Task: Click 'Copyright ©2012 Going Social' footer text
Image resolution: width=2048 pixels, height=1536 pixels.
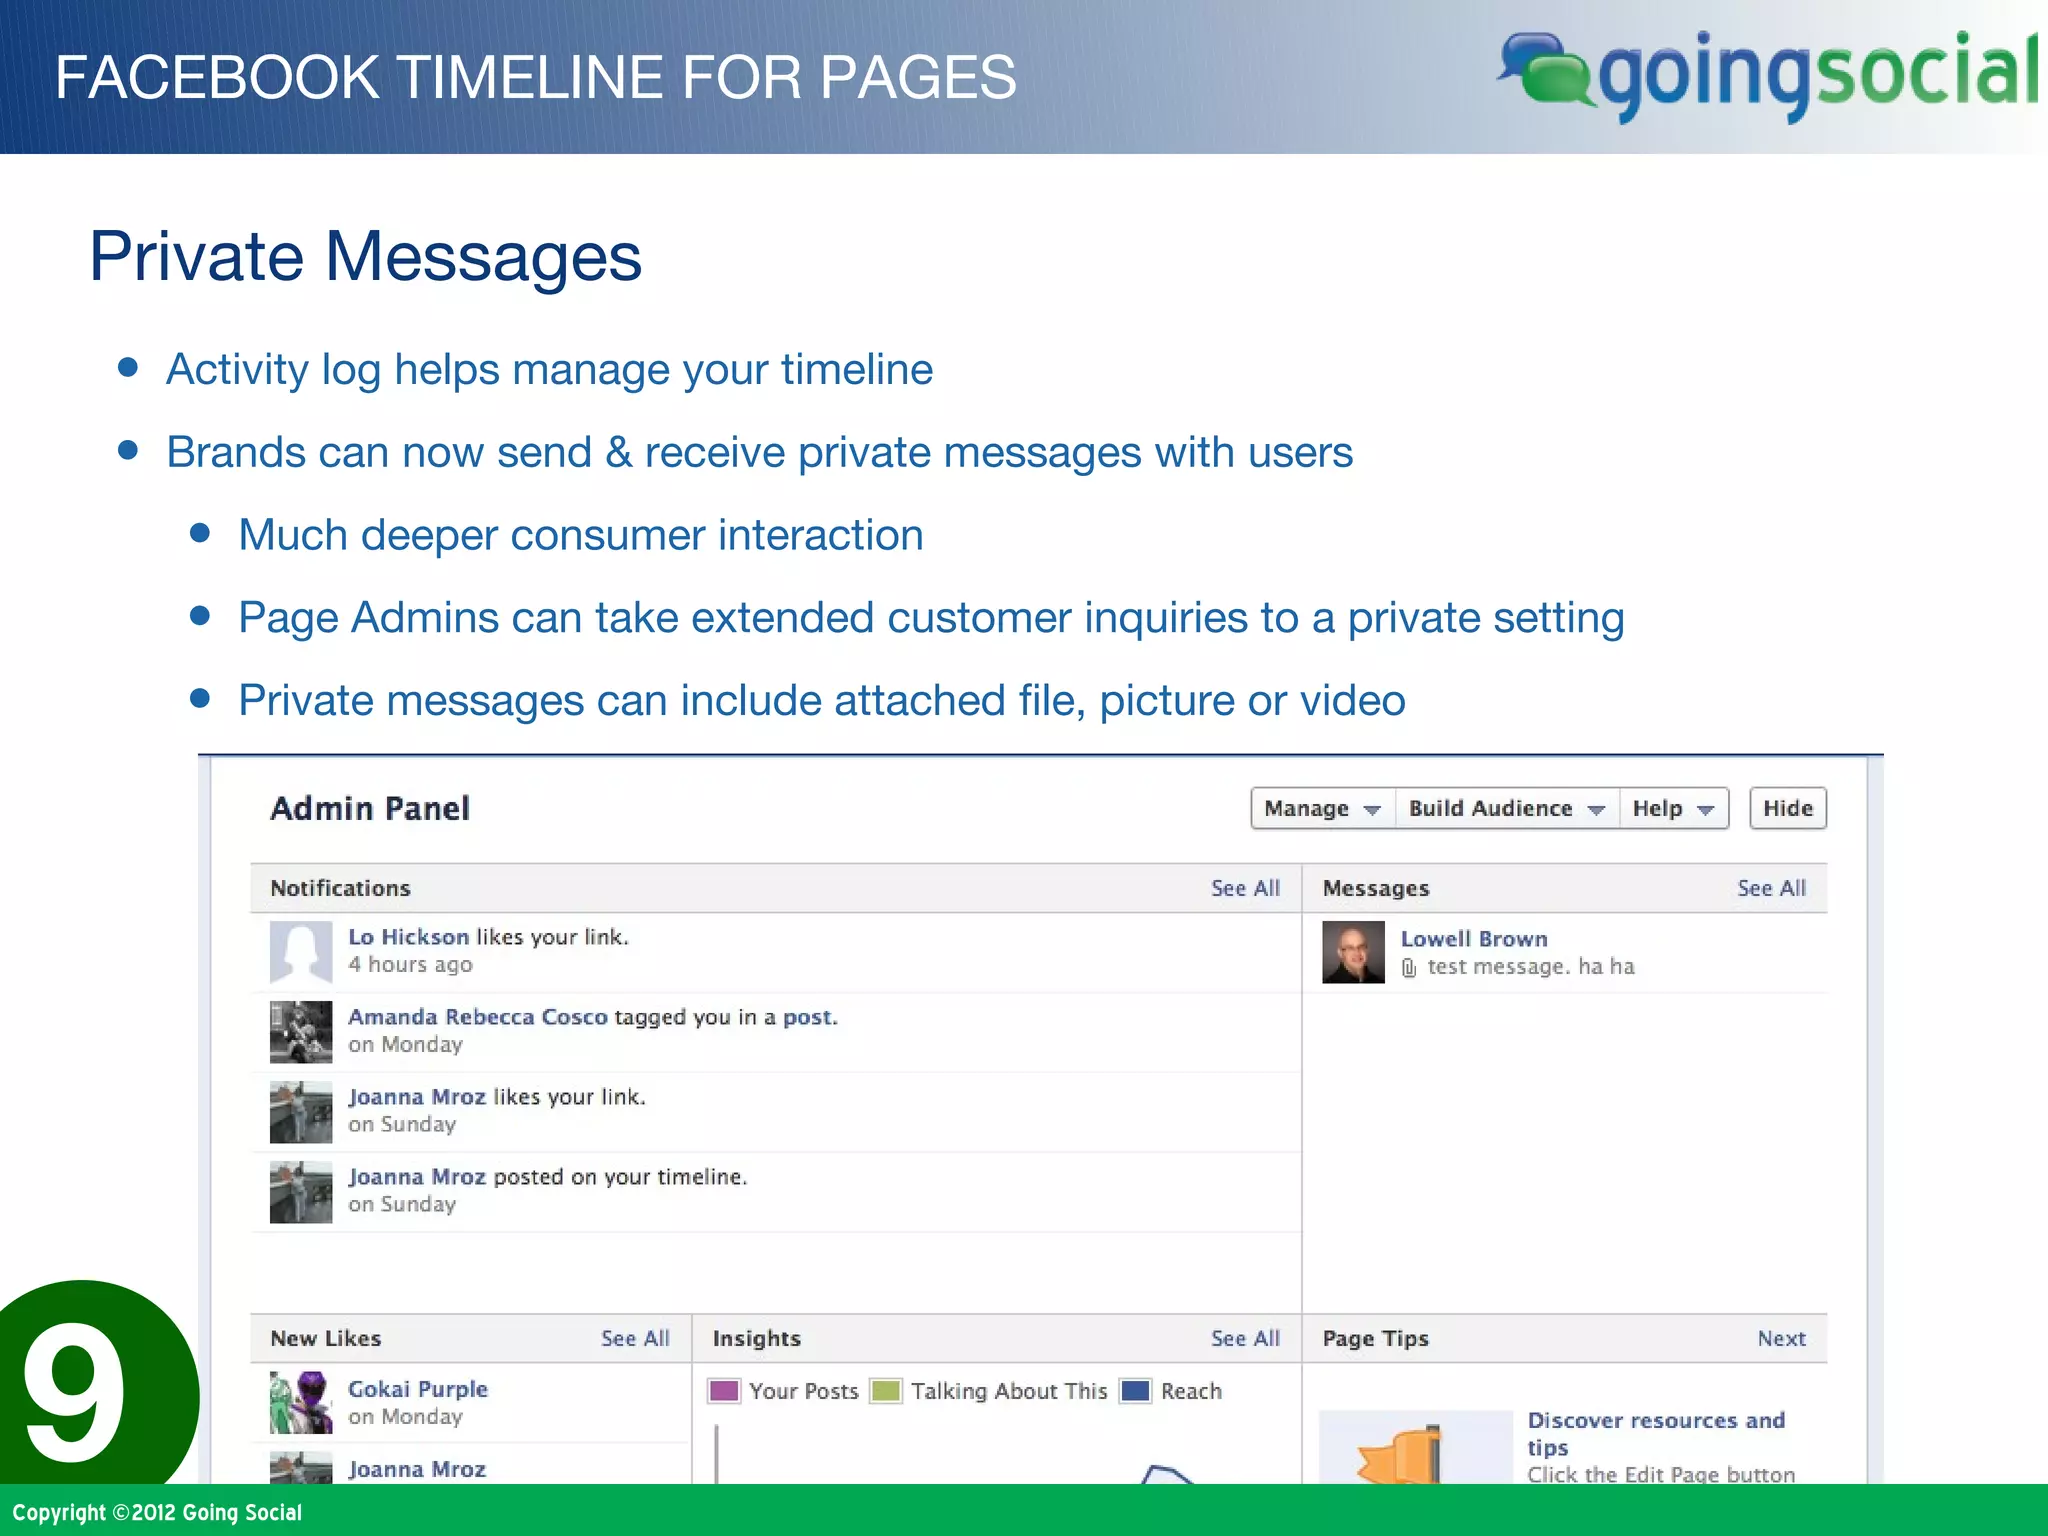Action: (157, 1513)
